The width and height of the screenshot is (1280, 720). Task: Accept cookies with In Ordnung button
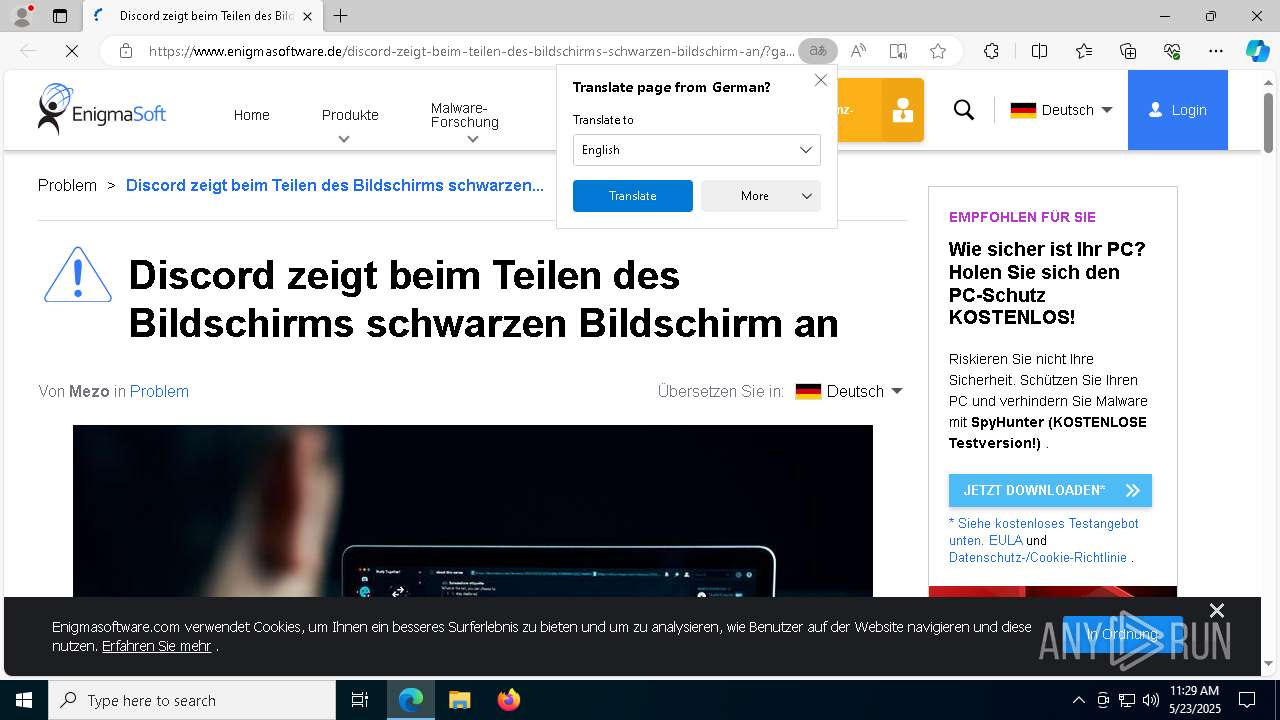(x=1122, y=634)
